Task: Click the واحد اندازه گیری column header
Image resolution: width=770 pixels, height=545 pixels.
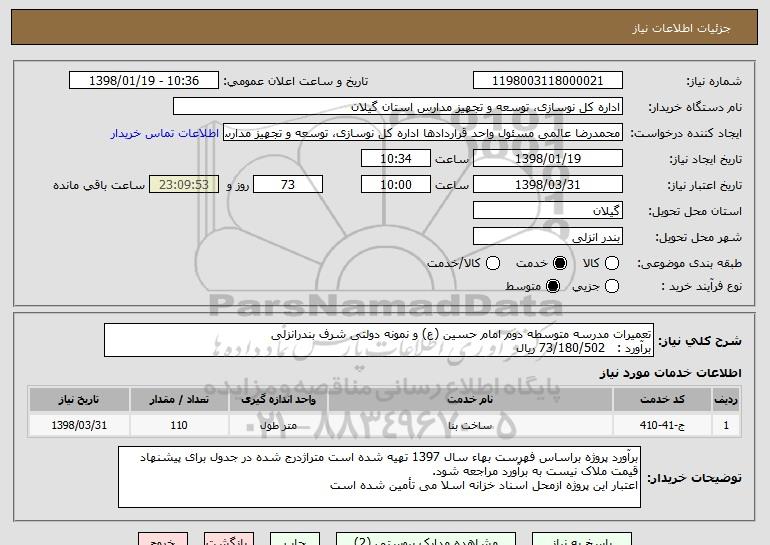Action: pyautogui.click(x=278, y=400)
